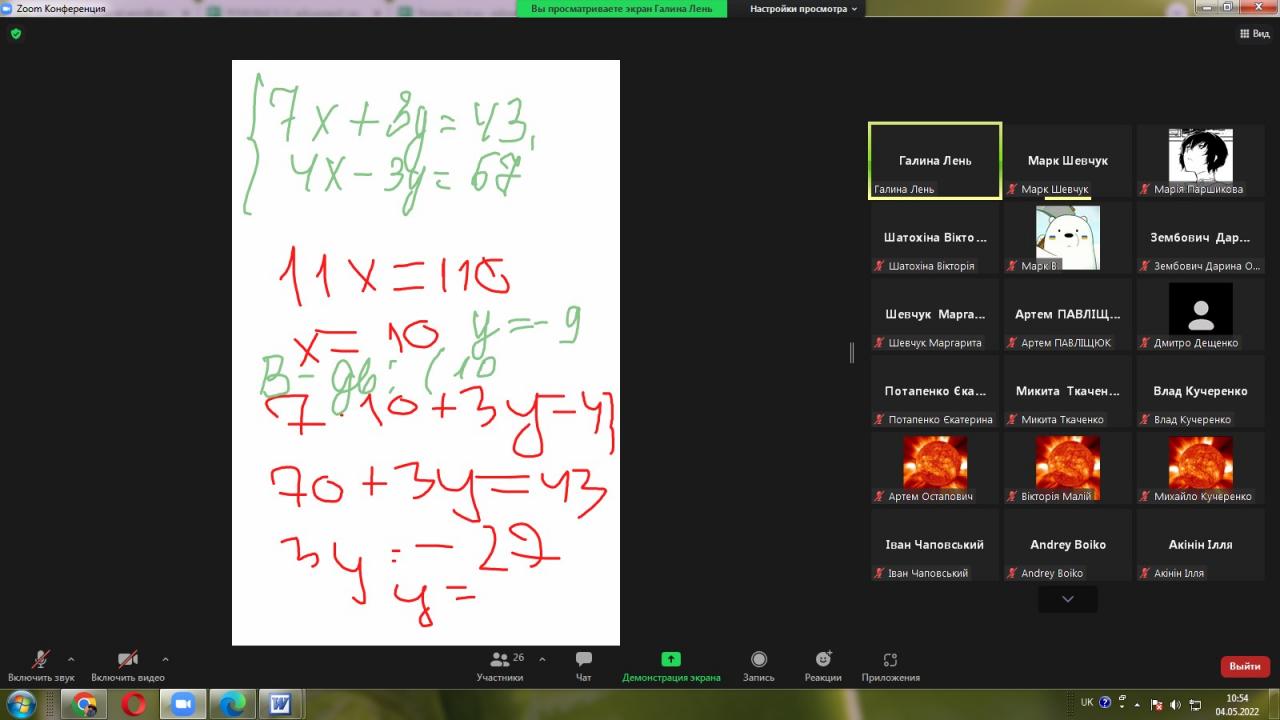The height and width of the screenshot is (720, 1280).
Task: Turn on camera with Включить видео
Action: [x=128, y=665]
